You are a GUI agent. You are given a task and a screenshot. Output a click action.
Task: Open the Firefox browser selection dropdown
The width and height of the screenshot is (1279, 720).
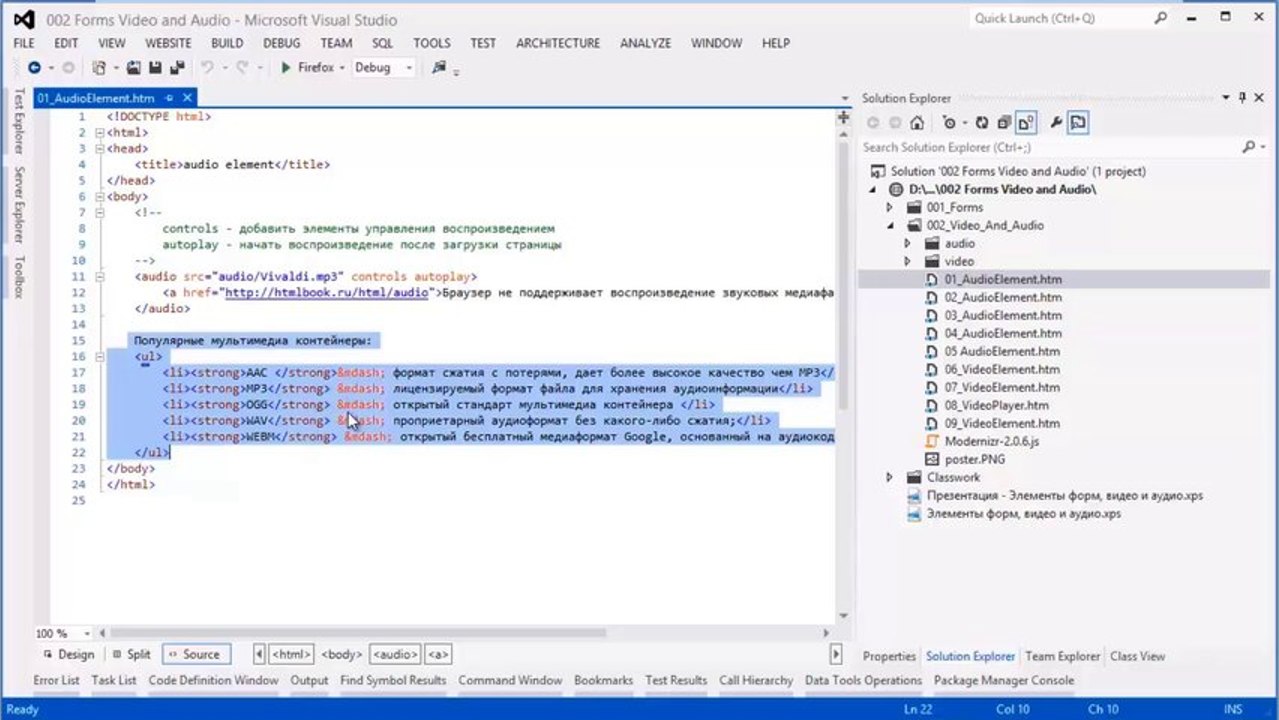point(342,68)
